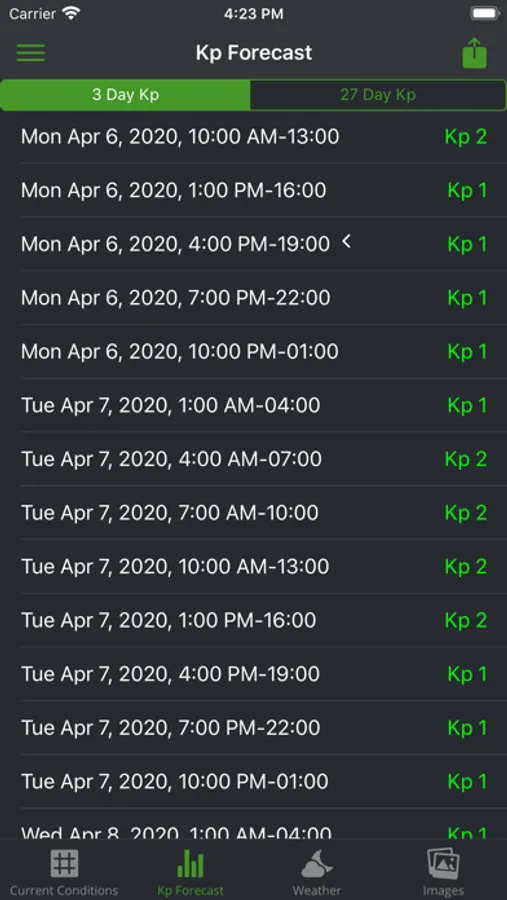This screenshot has height=900, width=507.
Task: Open Tue Apr 7 7:00 PM-22:00 entry
Action: tap(253, 728)
